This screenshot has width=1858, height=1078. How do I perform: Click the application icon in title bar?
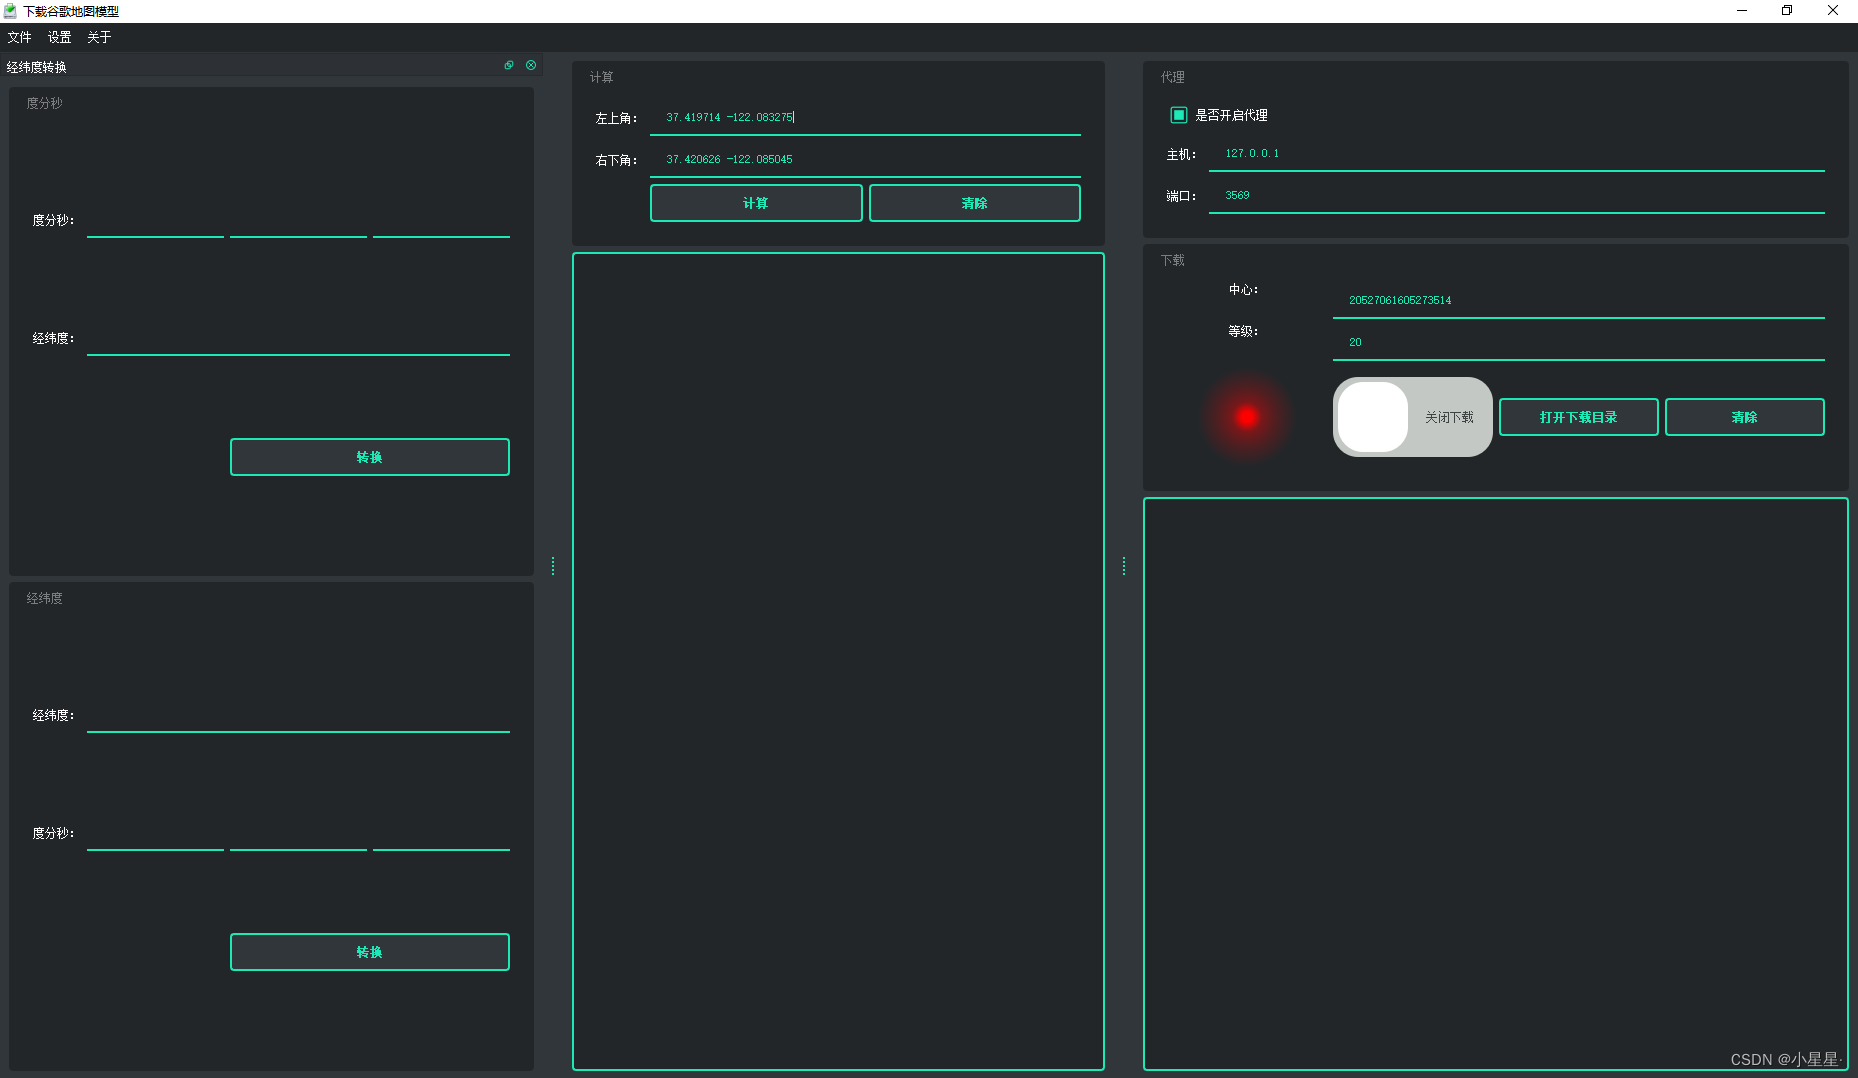pos(10,11)
